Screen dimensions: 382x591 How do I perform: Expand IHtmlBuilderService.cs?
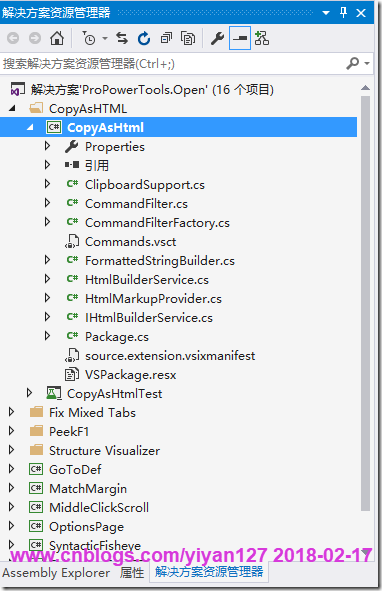click(x=48, y=317)
